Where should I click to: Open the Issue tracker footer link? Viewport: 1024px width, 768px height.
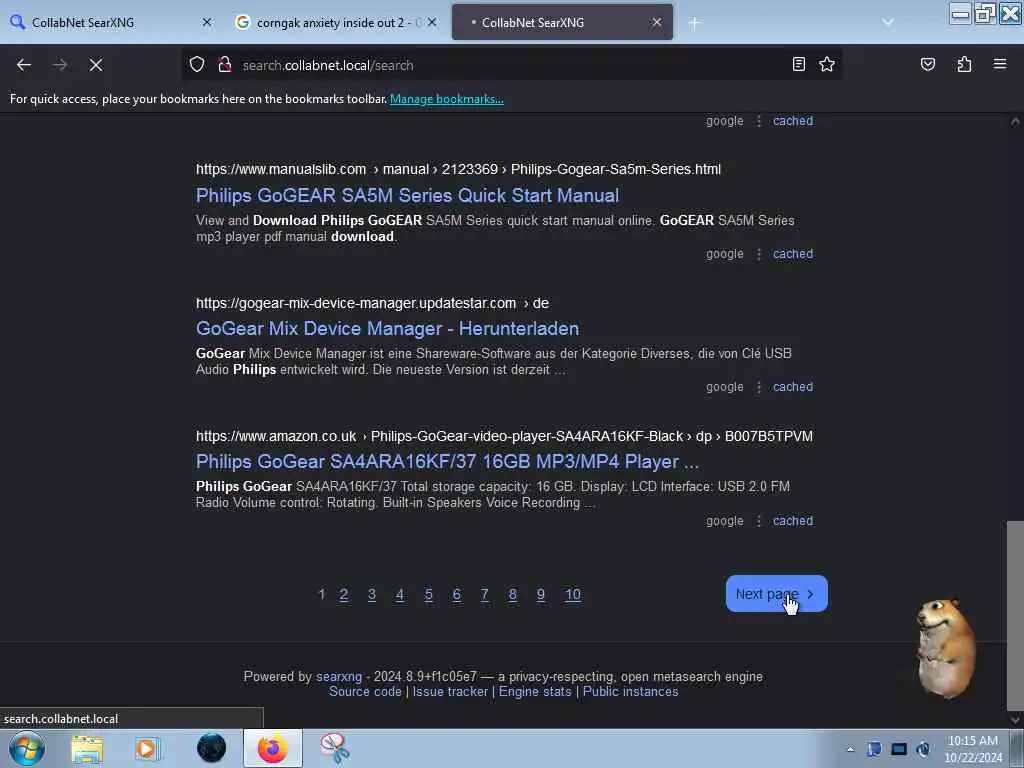tap(450, 692)
